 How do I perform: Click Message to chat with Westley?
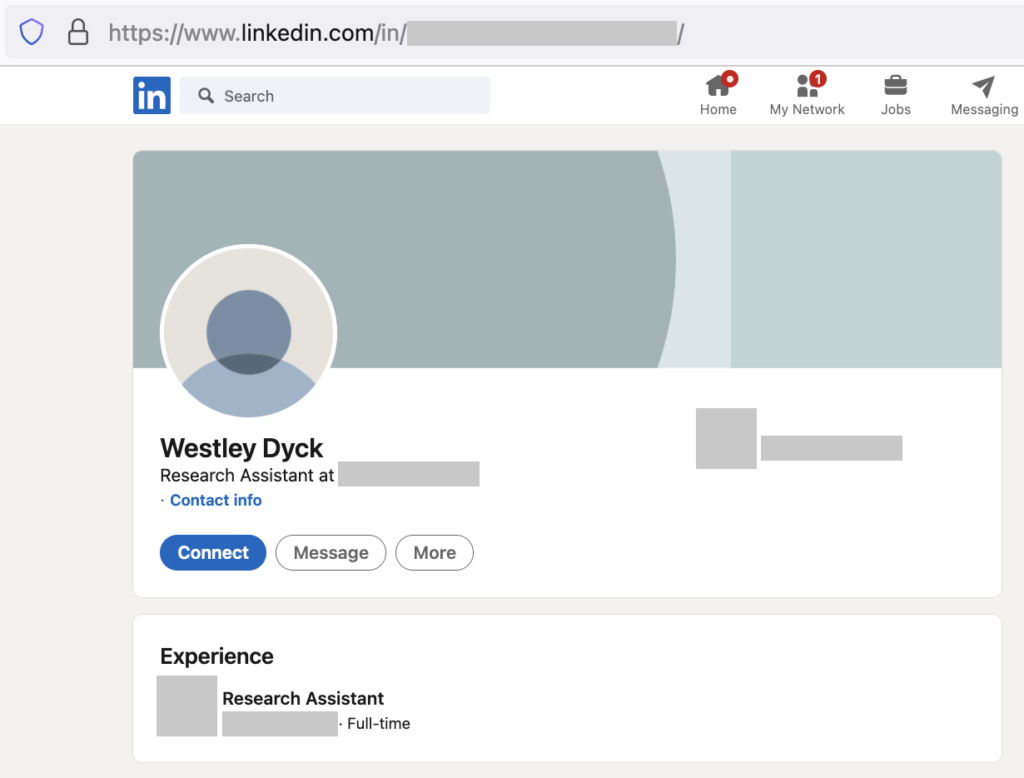tap(330, 552)
